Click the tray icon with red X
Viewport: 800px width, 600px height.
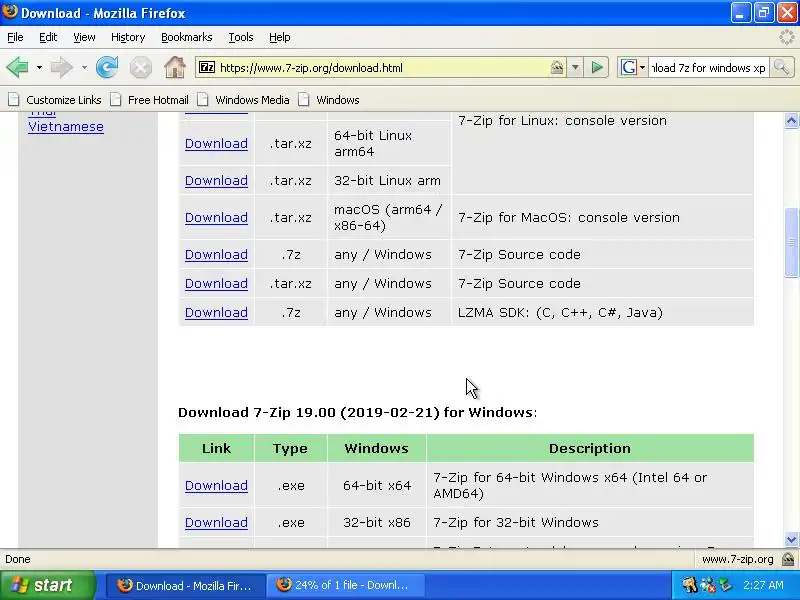click(x=708, y=585)
